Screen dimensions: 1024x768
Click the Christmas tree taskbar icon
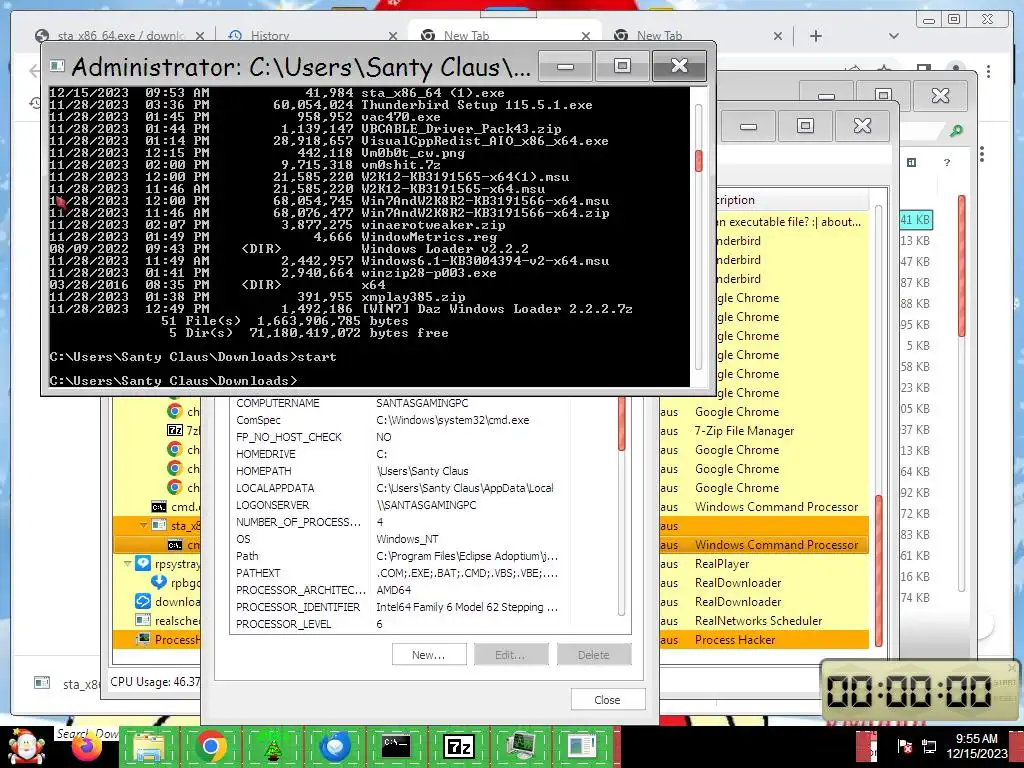[273, 746]
